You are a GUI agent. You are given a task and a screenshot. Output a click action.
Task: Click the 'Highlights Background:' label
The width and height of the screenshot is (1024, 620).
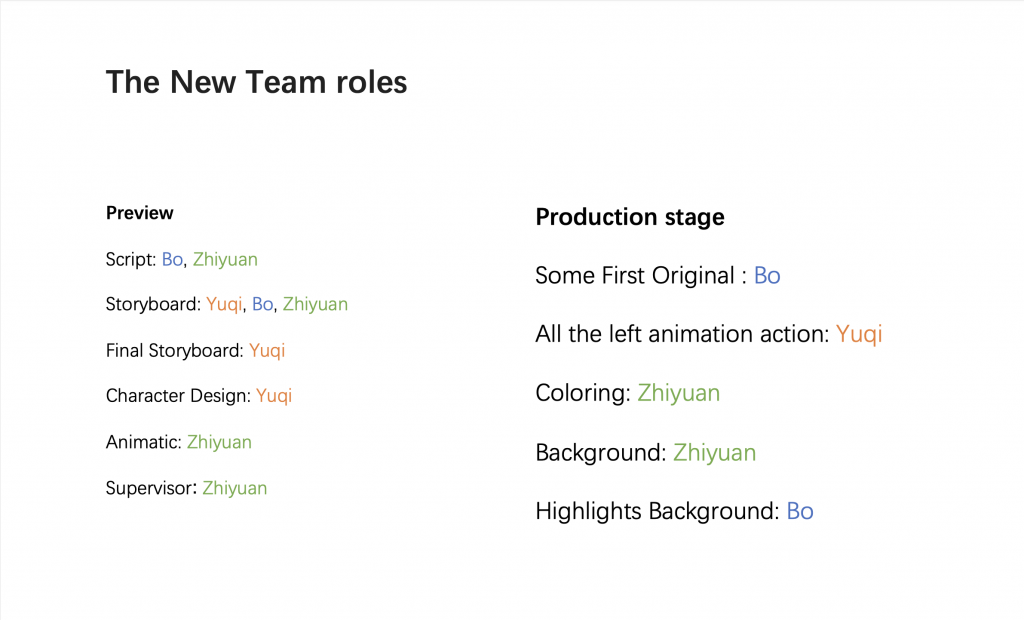[658, 512]
